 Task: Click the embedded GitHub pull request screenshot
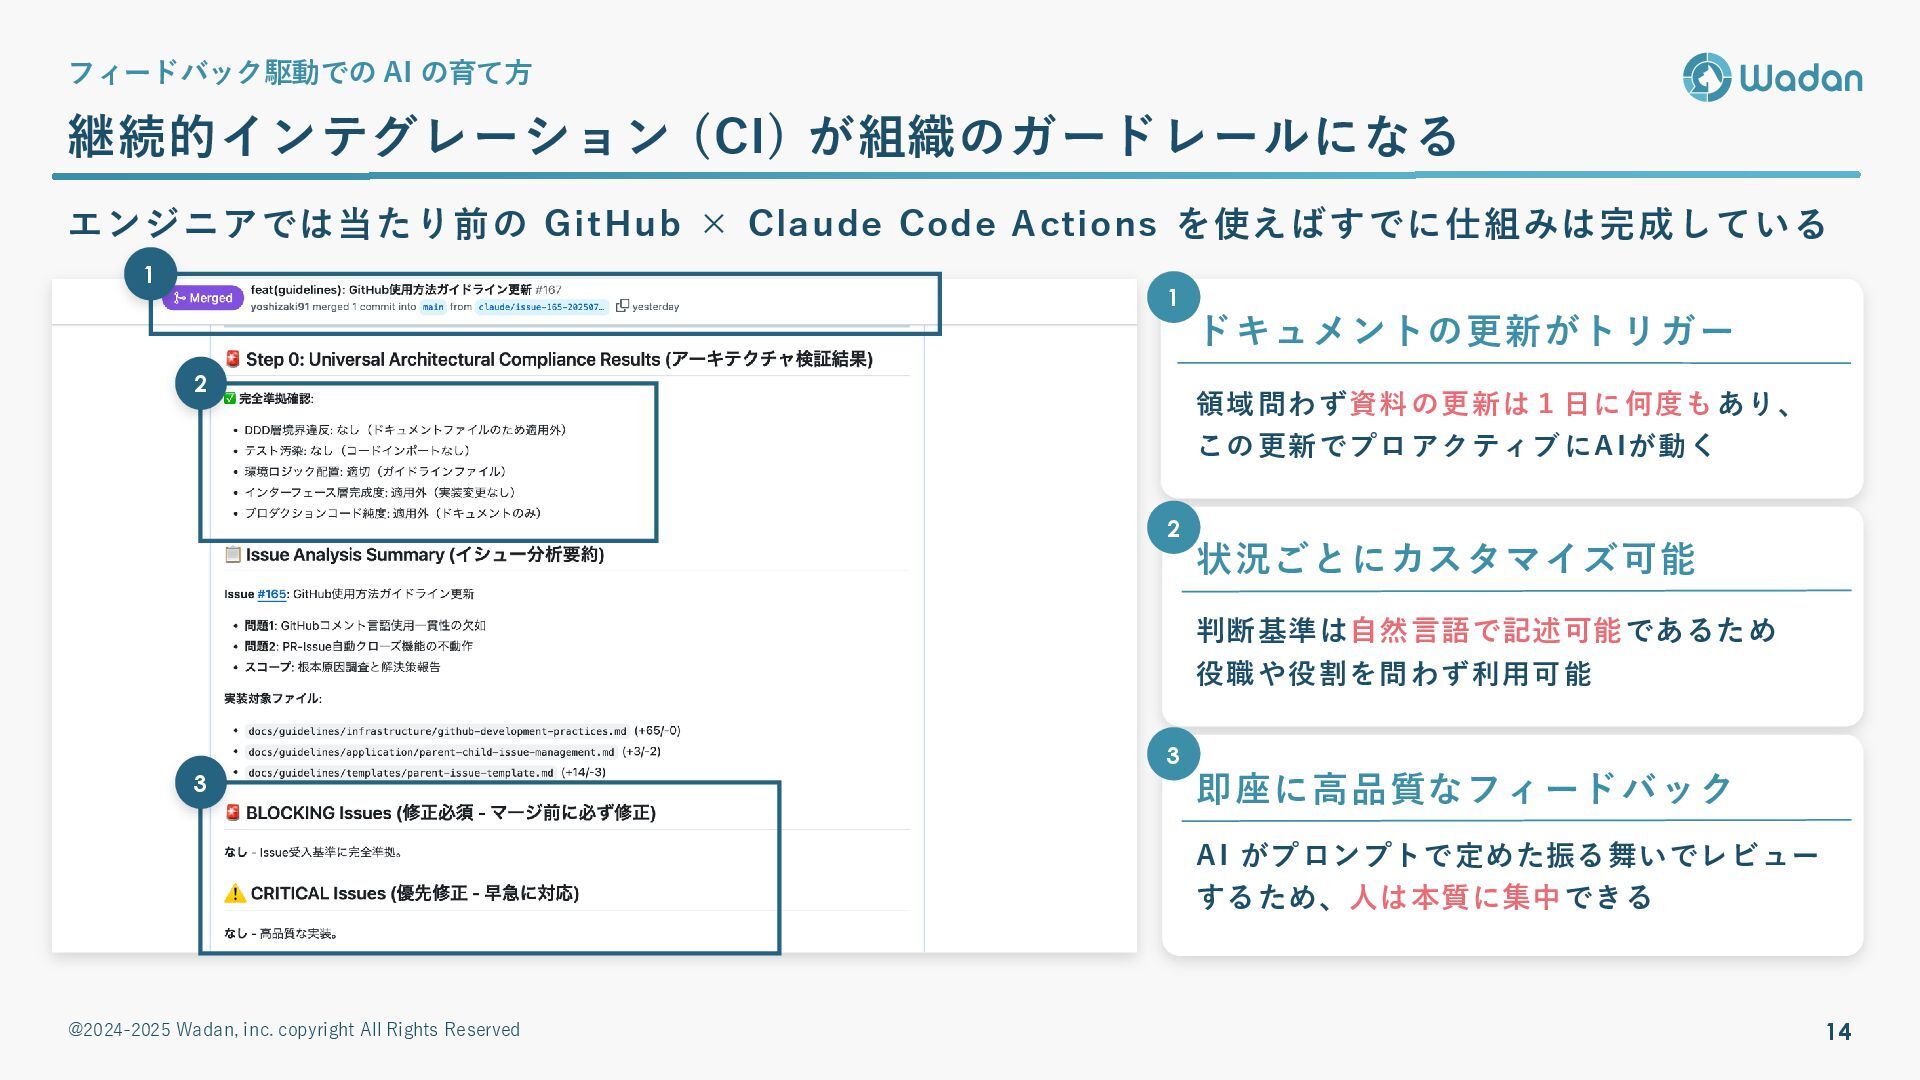pyautogui.click(x=594, y=615)
